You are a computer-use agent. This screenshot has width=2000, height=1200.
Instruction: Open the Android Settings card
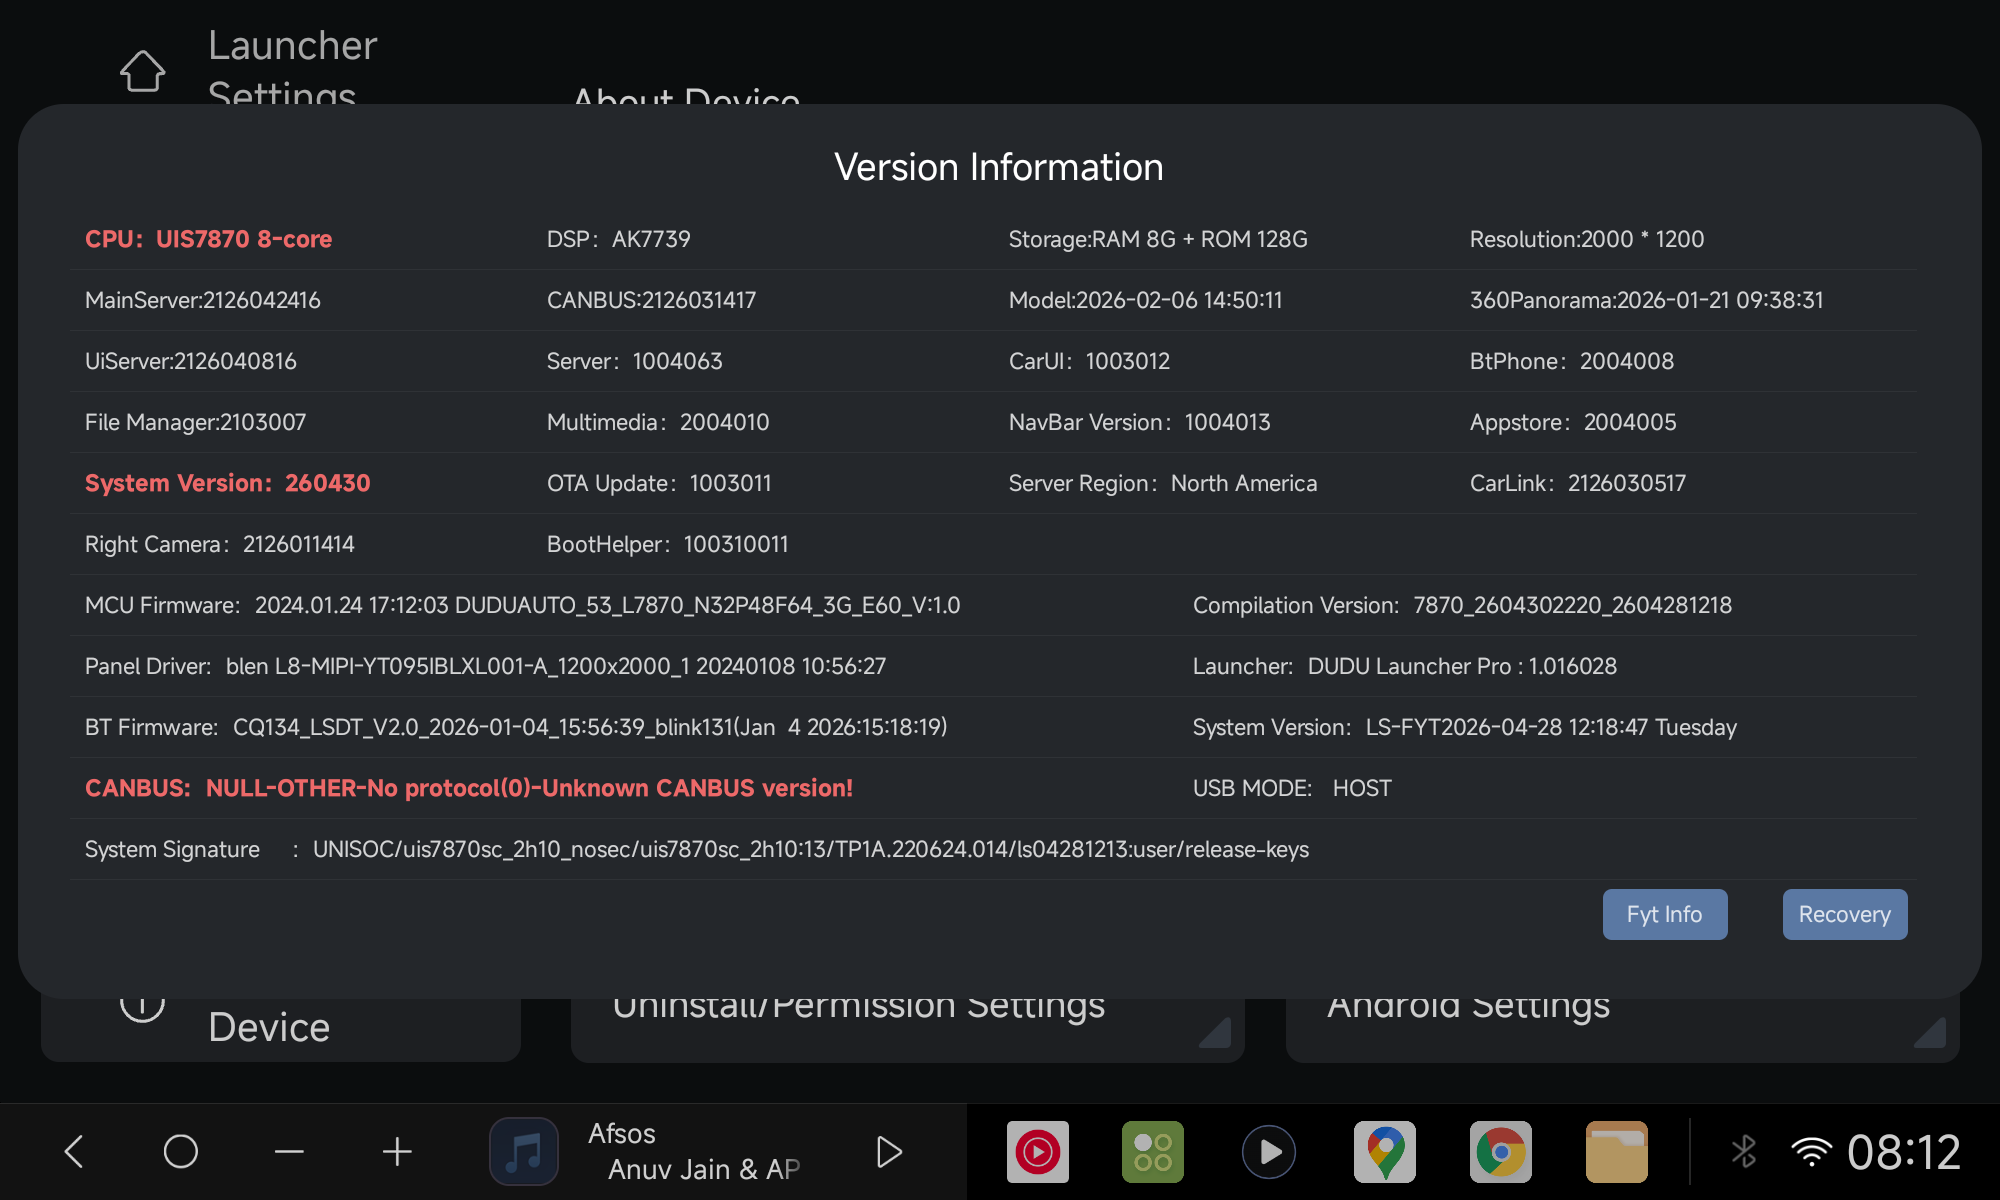1623,1029
